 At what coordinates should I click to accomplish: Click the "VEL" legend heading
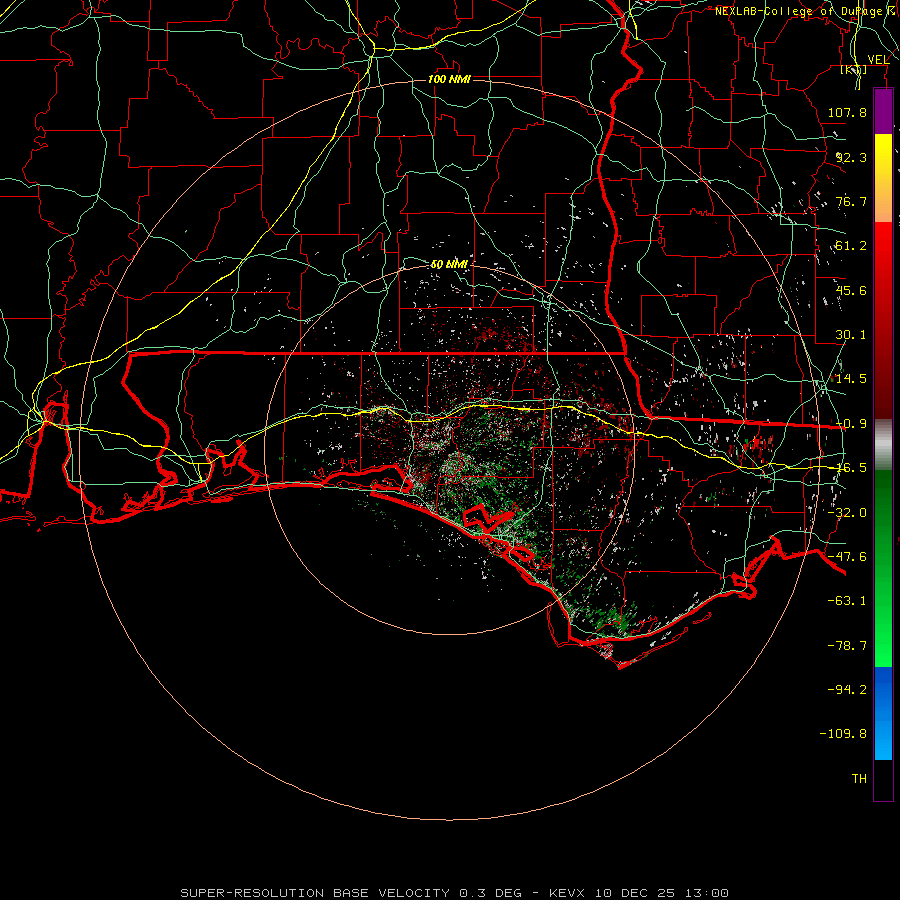(x=878, y=59)
